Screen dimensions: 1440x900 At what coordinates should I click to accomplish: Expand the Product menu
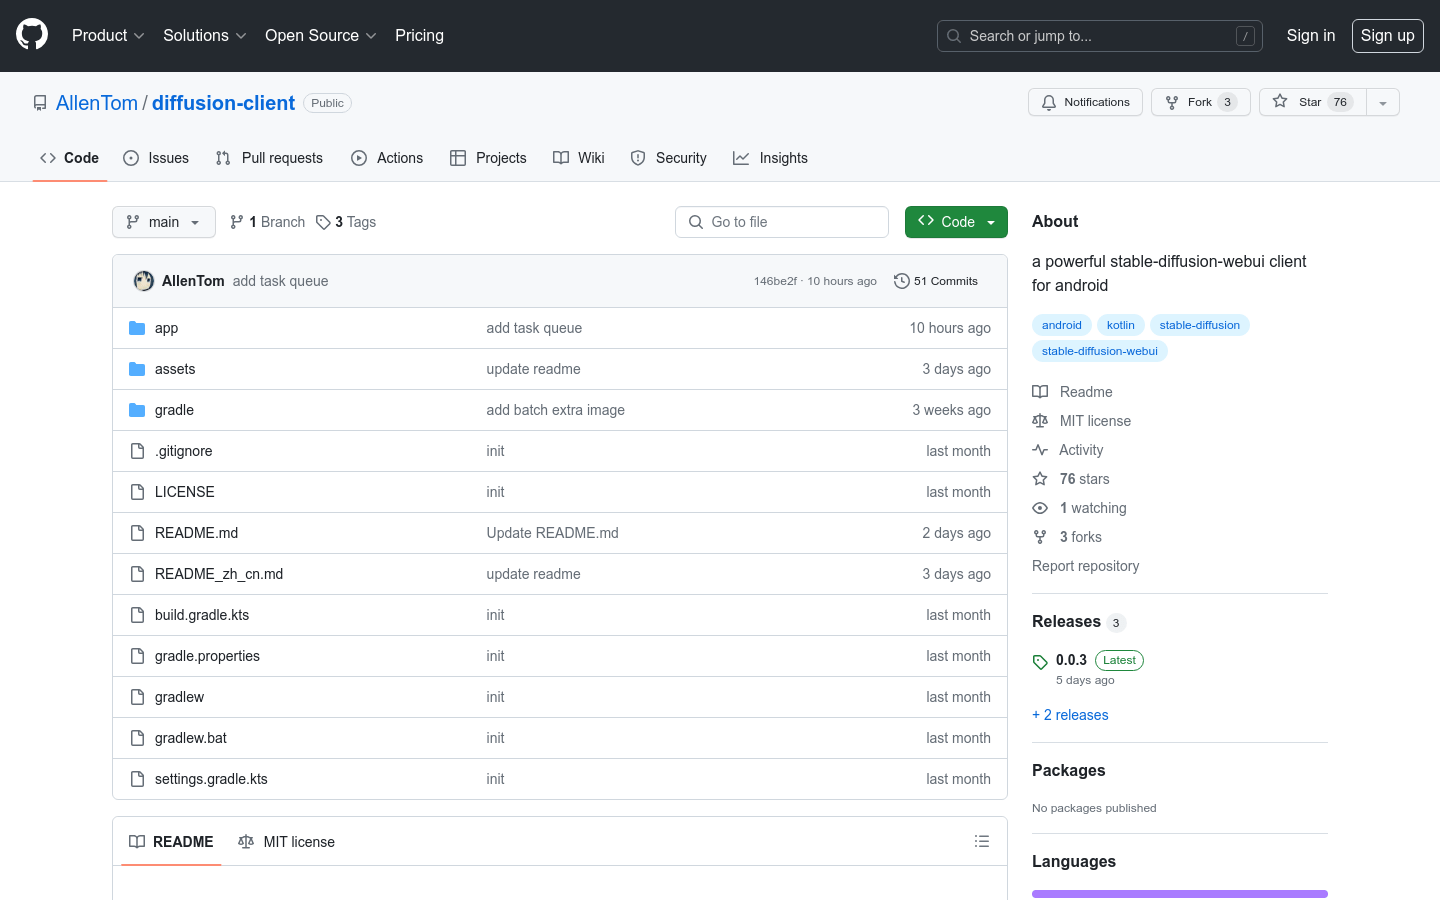108,35
